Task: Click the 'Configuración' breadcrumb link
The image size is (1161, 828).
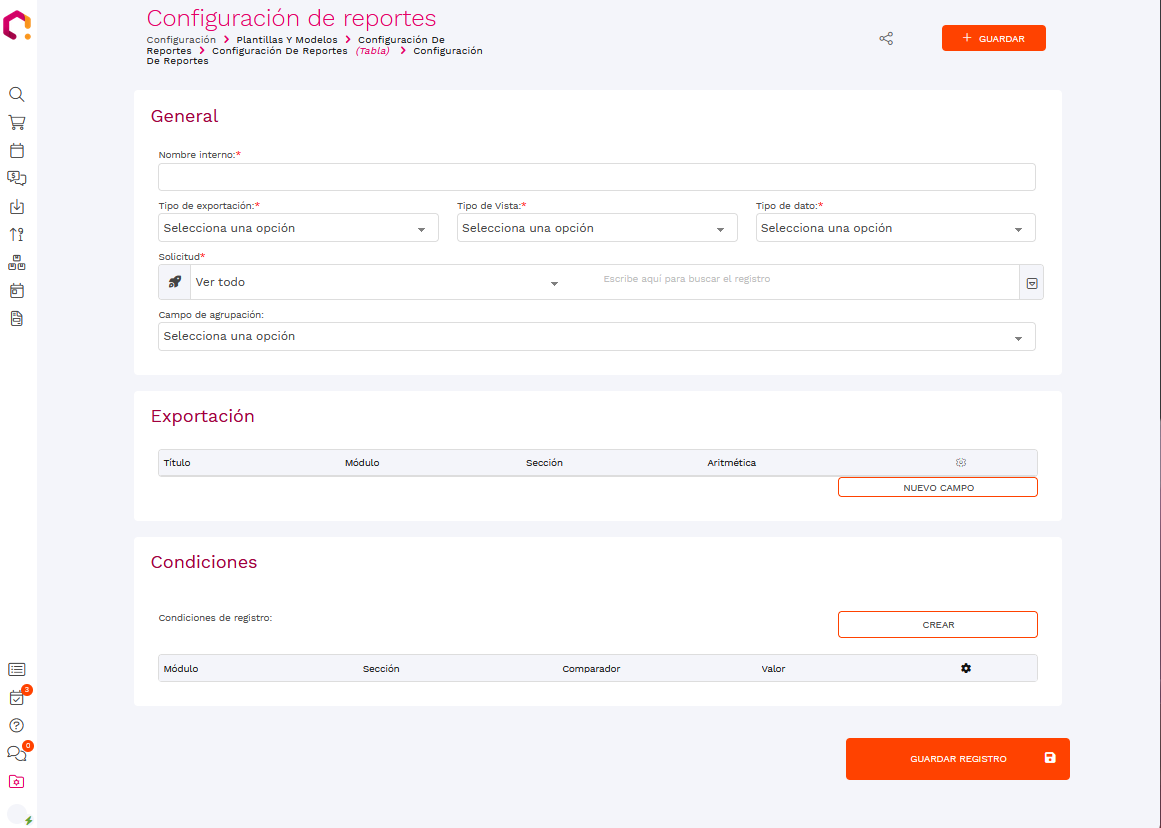Action: click(x=181, y=40)
